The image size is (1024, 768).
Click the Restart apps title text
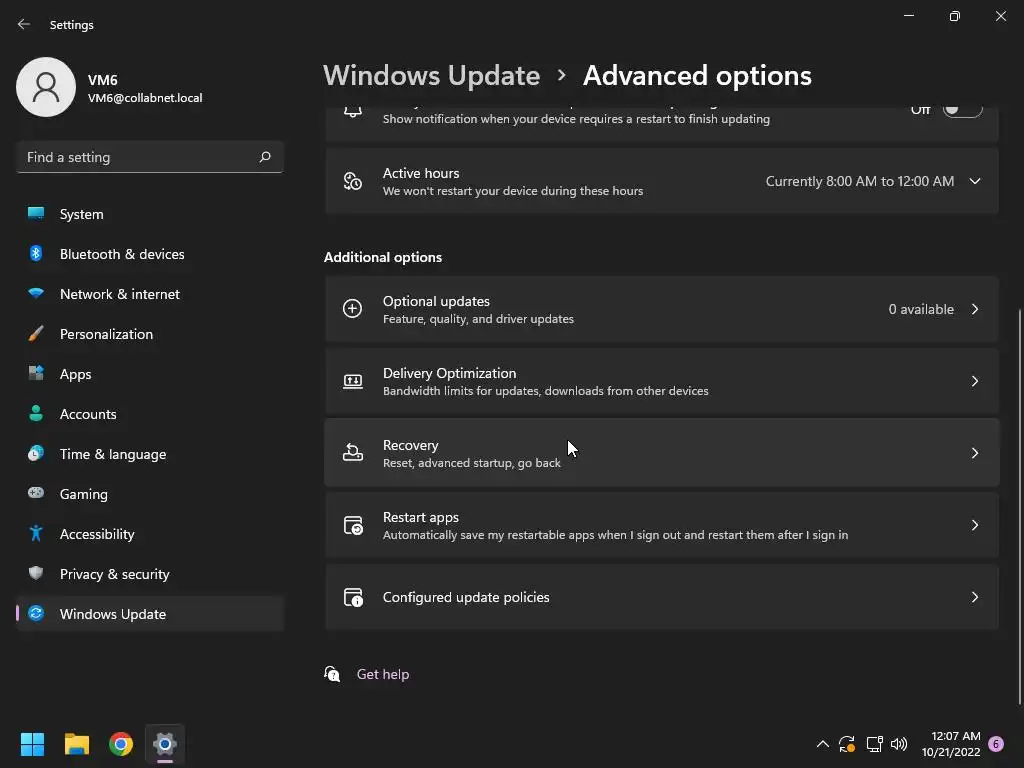pos(421,517)
